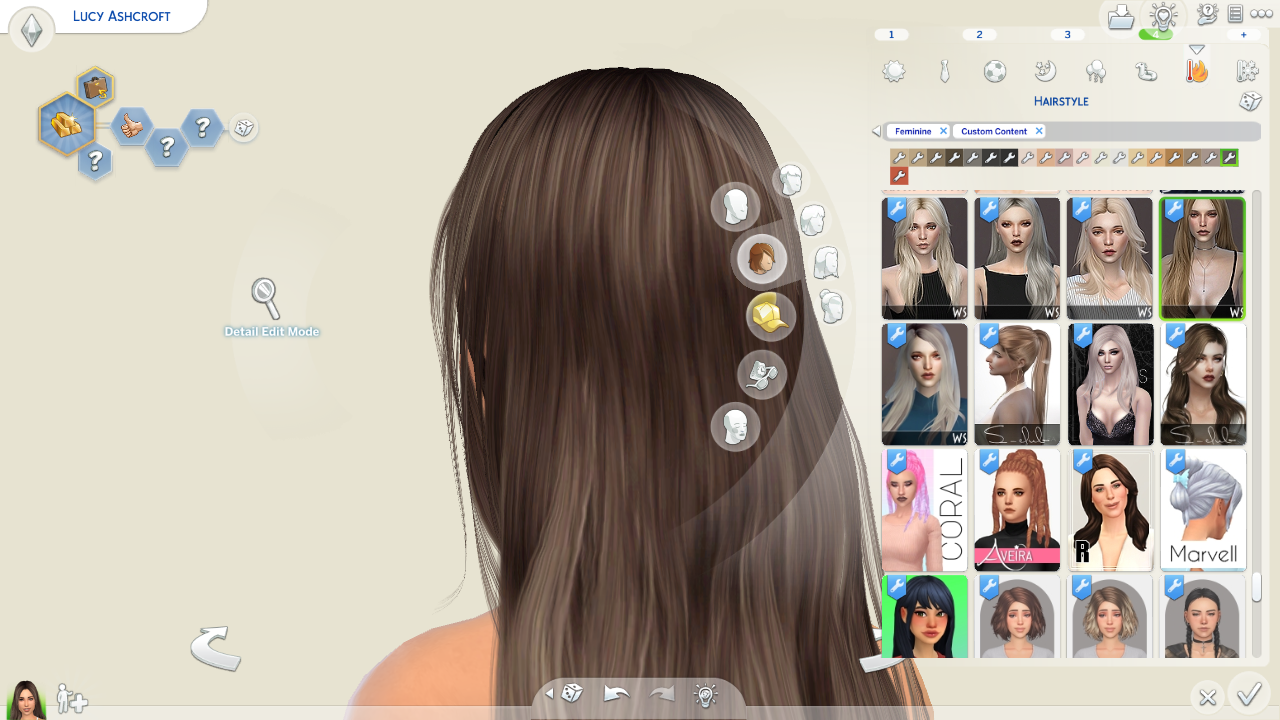The image size is (1280, 720).
Task: Remove the Custom Content filter
Action: (x=1039, y=131)
